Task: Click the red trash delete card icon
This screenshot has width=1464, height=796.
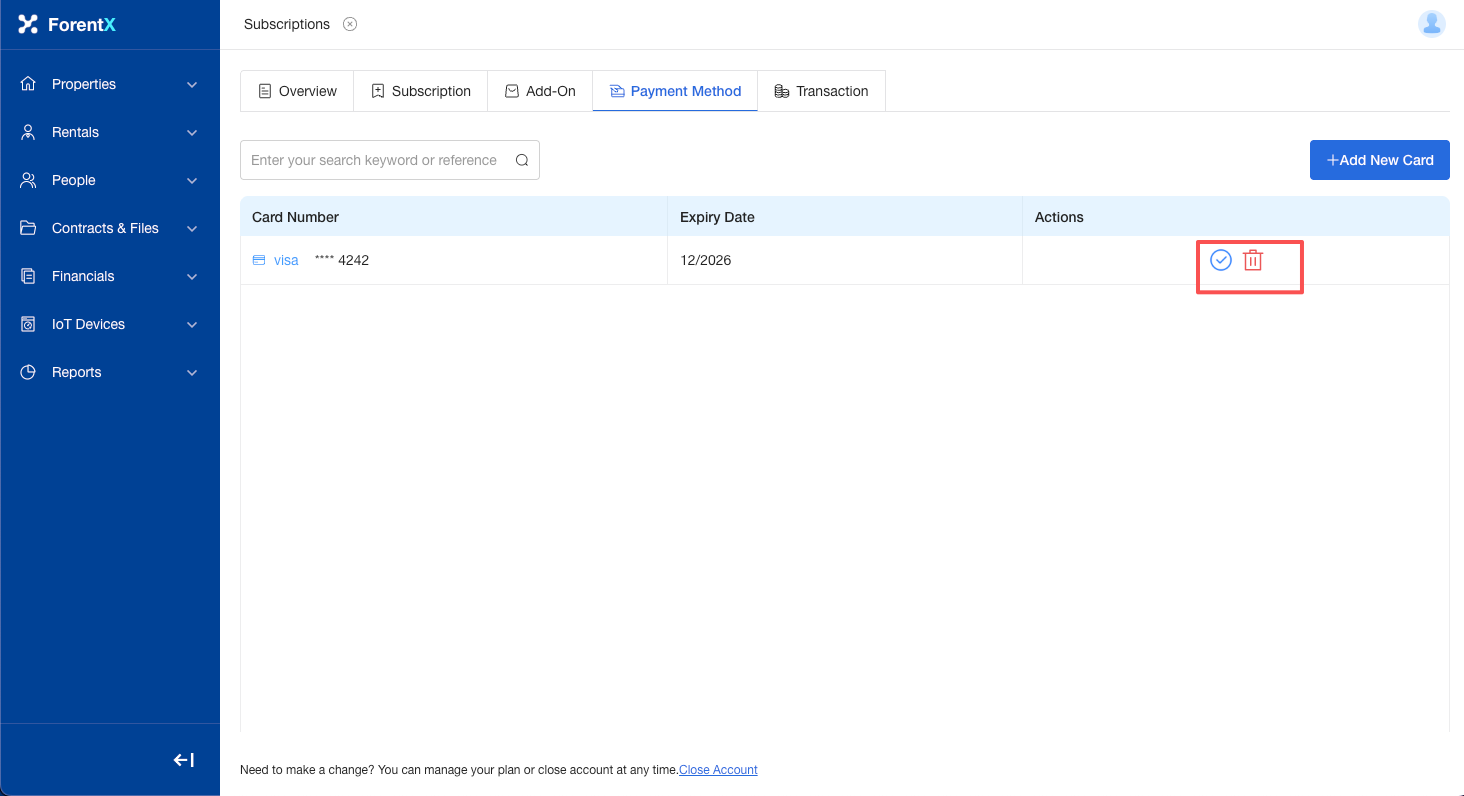Action: (x=1253, y=260)
